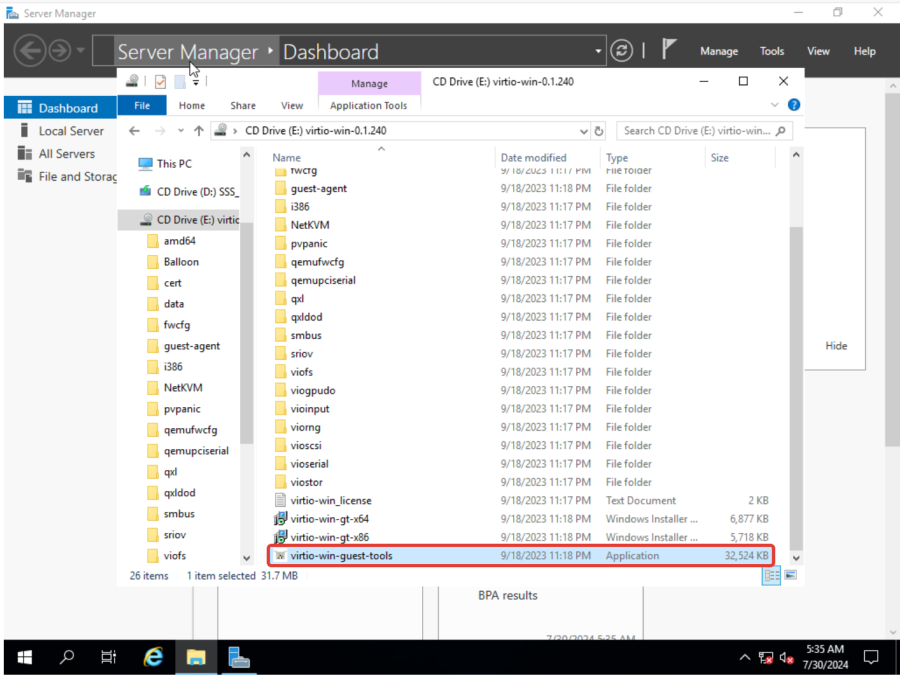Open Task View on the taskbar
The image size is (900, 676).
(108, 657)
